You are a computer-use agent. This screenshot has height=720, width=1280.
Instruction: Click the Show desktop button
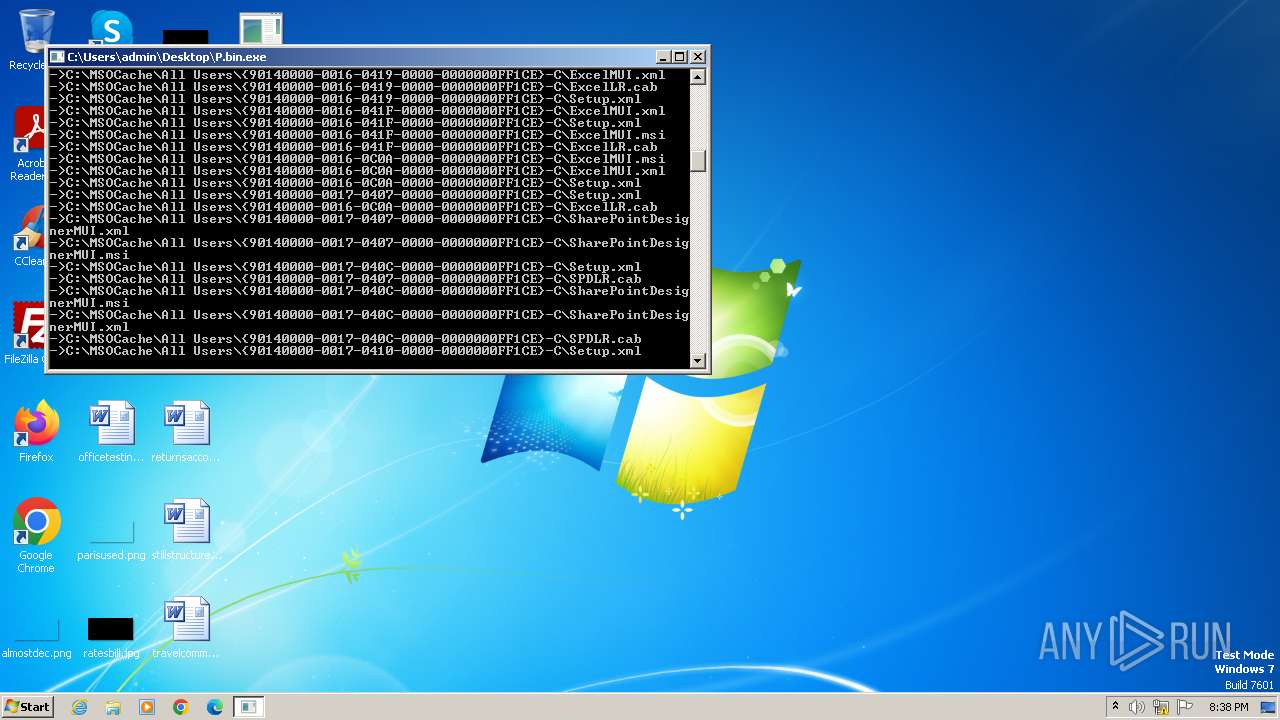click(x=1270, y=707)
